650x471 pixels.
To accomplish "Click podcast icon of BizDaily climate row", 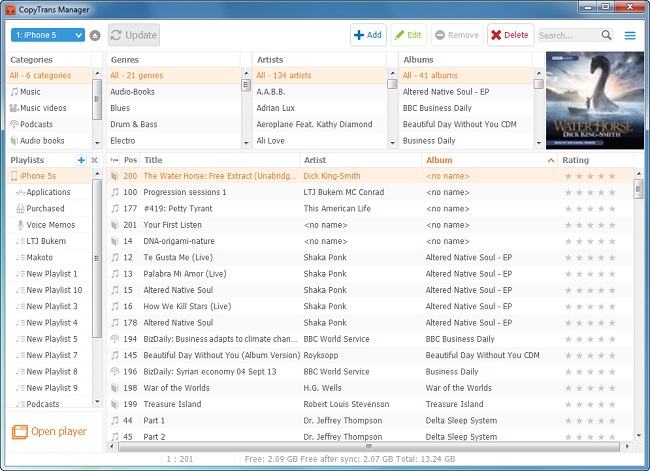I will 115,339.
